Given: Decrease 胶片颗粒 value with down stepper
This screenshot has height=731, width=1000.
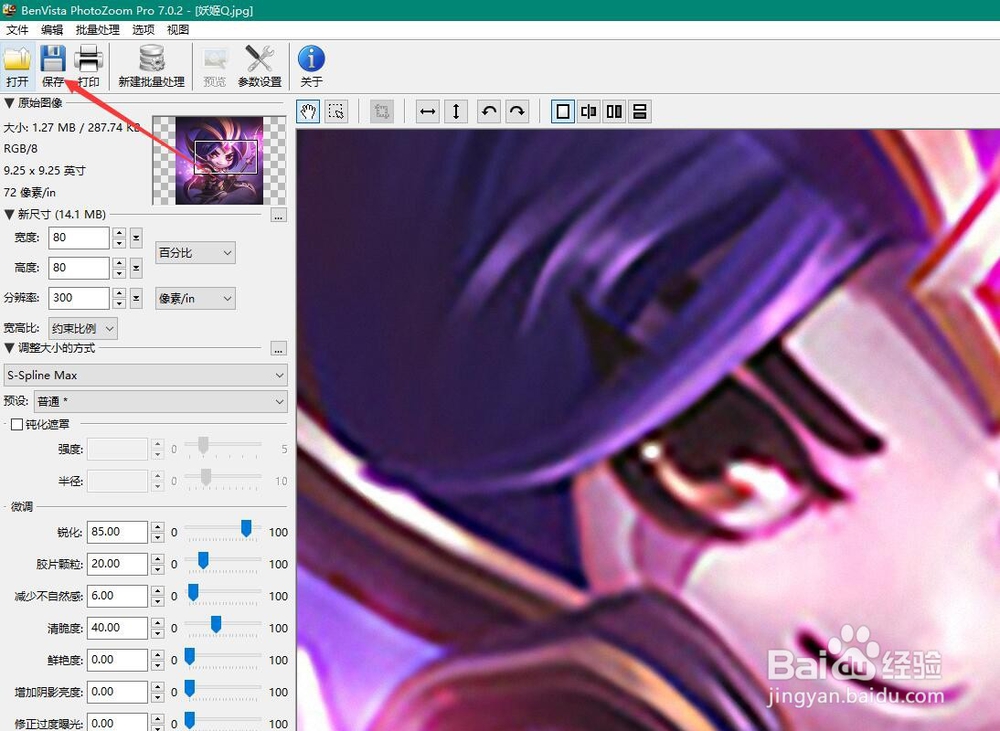Looking at the screenshot, I should [158, 569].
